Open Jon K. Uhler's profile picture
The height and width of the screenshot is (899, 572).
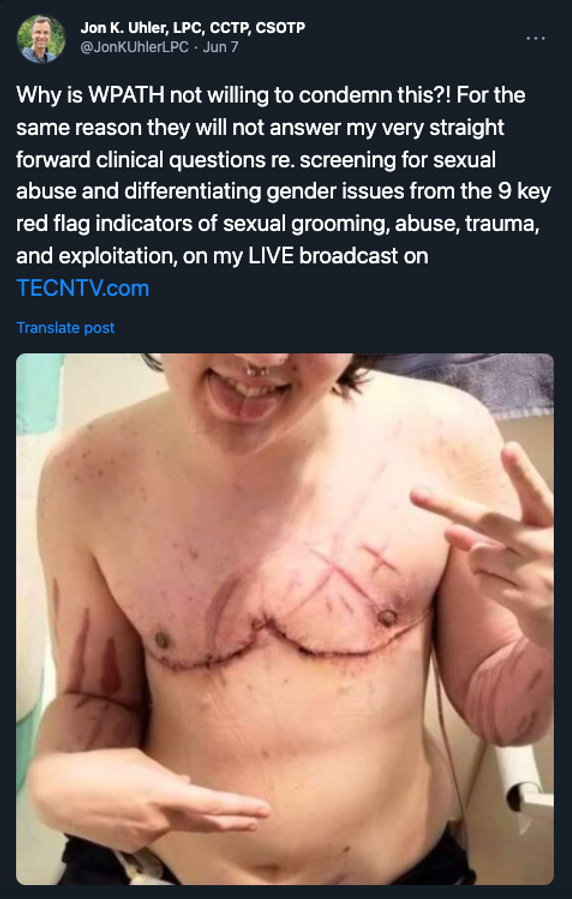click(x=41, y=38)
